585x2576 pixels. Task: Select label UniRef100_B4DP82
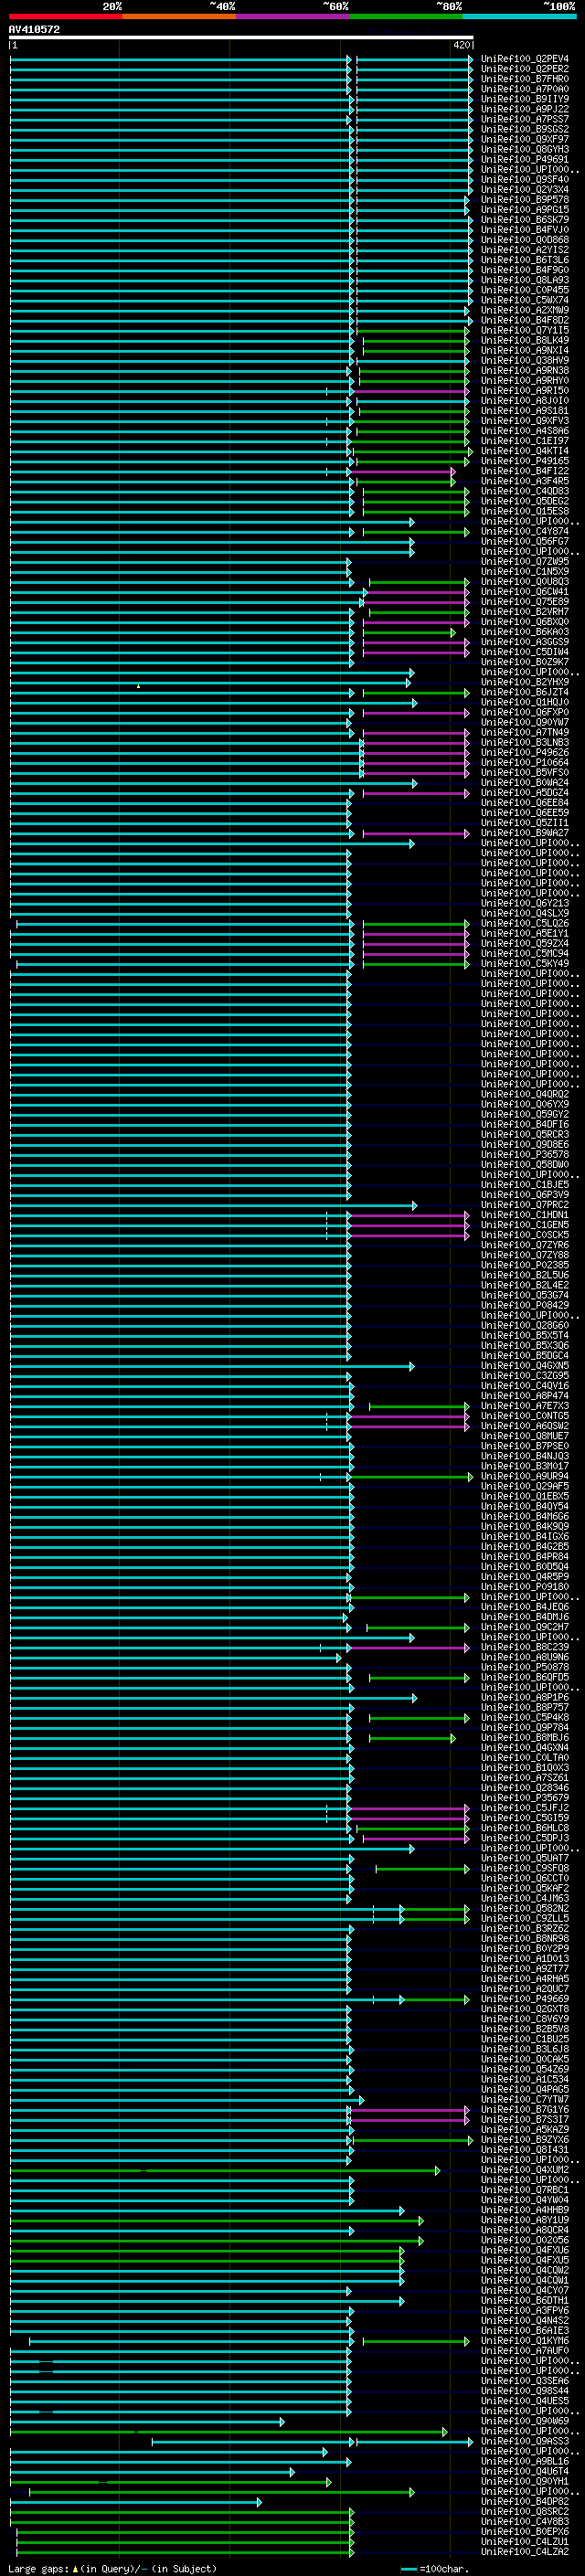[525, 2501]
